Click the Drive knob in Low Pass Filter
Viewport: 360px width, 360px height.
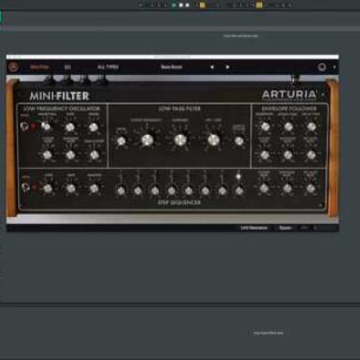pyautogui.click(x=121, y=141)
